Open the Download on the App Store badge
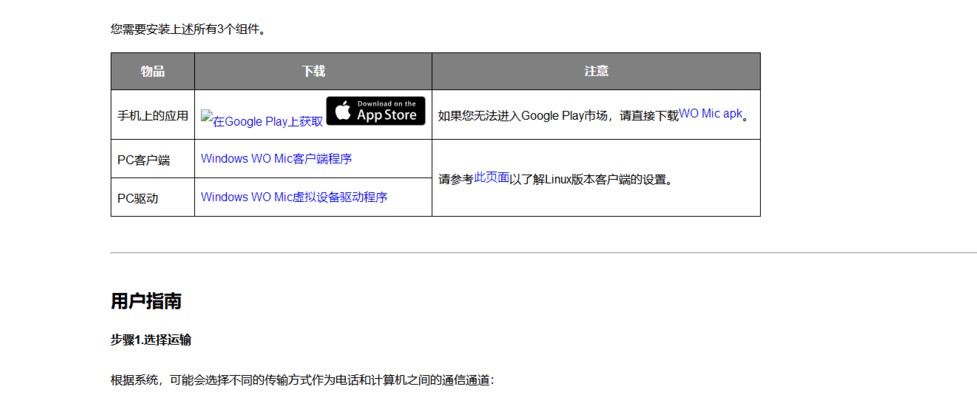This screenshot has width=977, height=399. pyautogui.click(x=376, y=110)
